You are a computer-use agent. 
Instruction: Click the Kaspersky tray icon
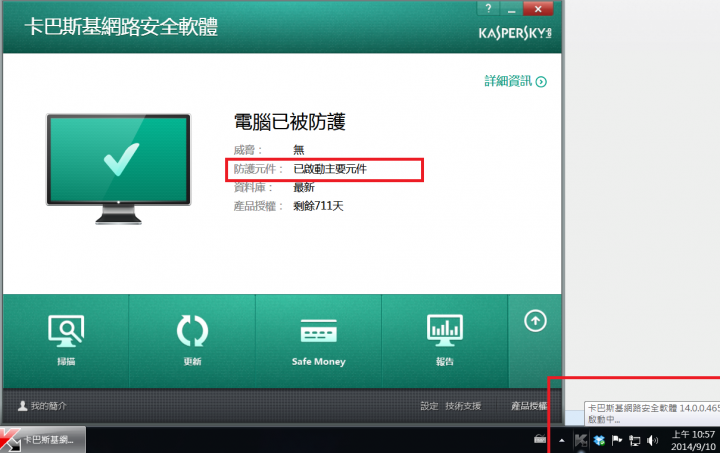click(x=580, y=441)
